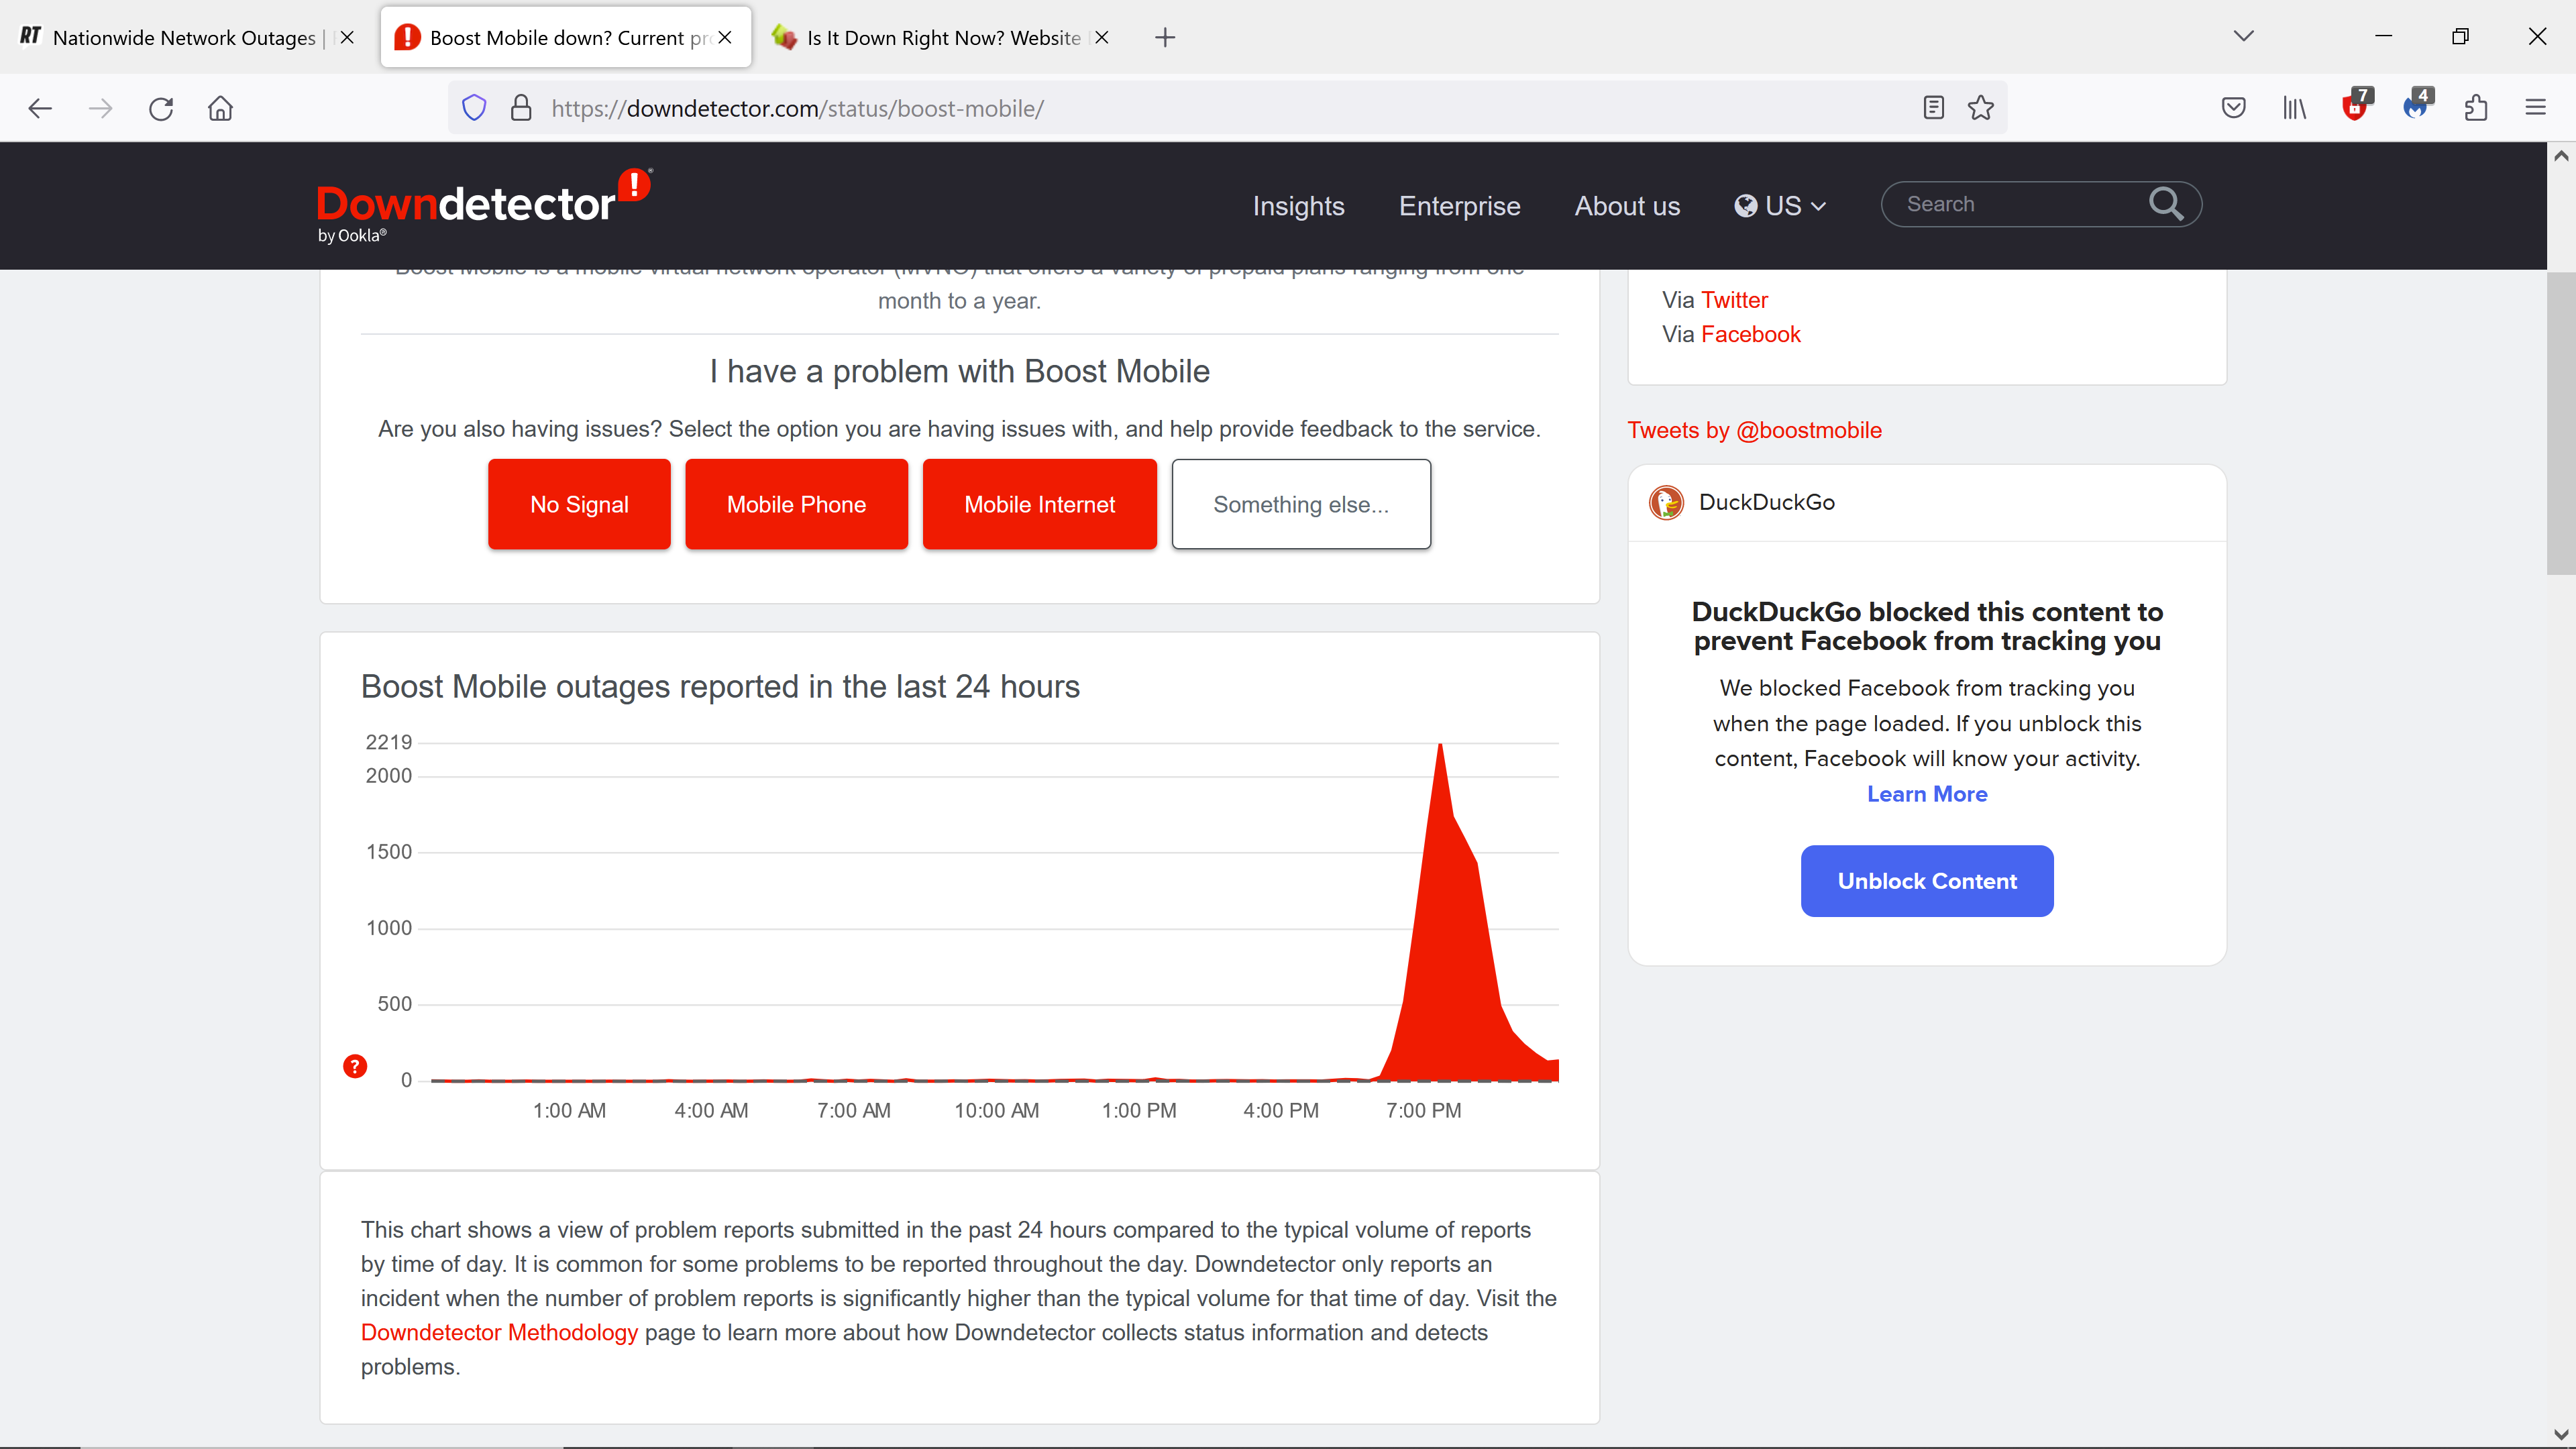
Task: Open the Insights menu item
Action: [x=1298, y=206]
